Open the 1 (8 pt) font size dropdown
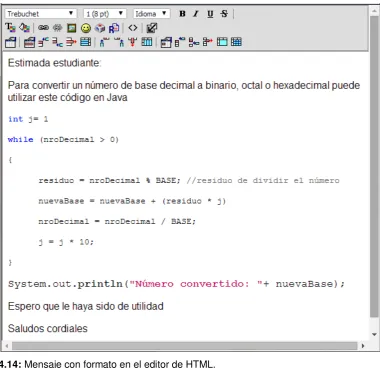 coord(105,14)
